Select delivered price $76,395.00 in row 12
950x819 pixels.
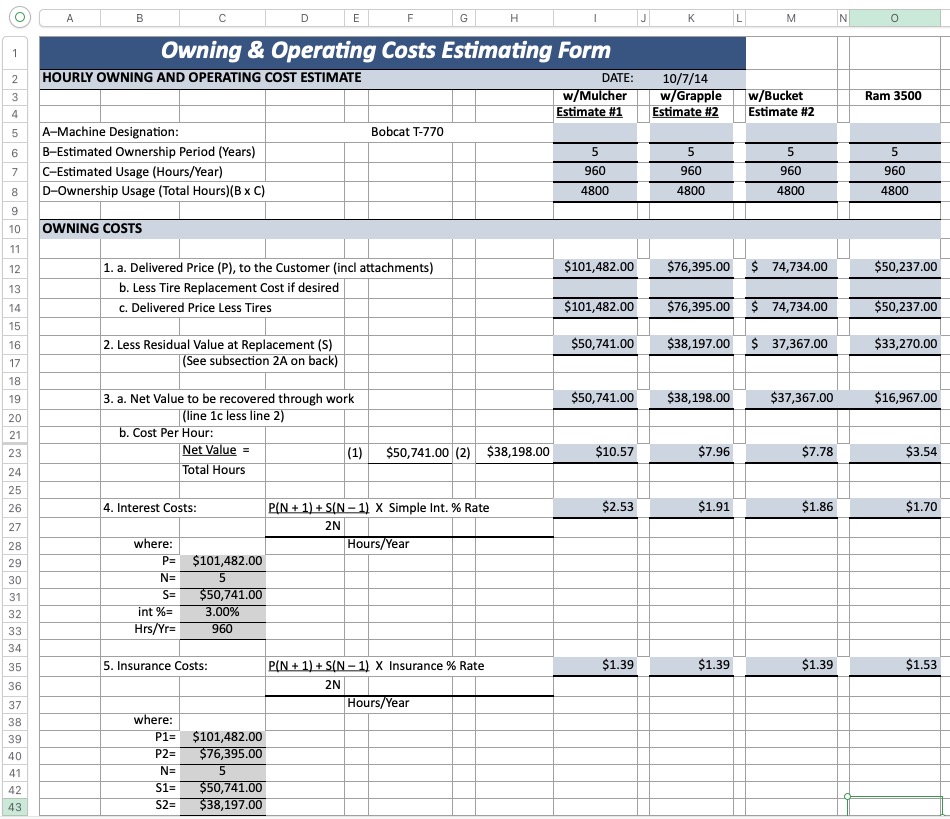[691, 267]
